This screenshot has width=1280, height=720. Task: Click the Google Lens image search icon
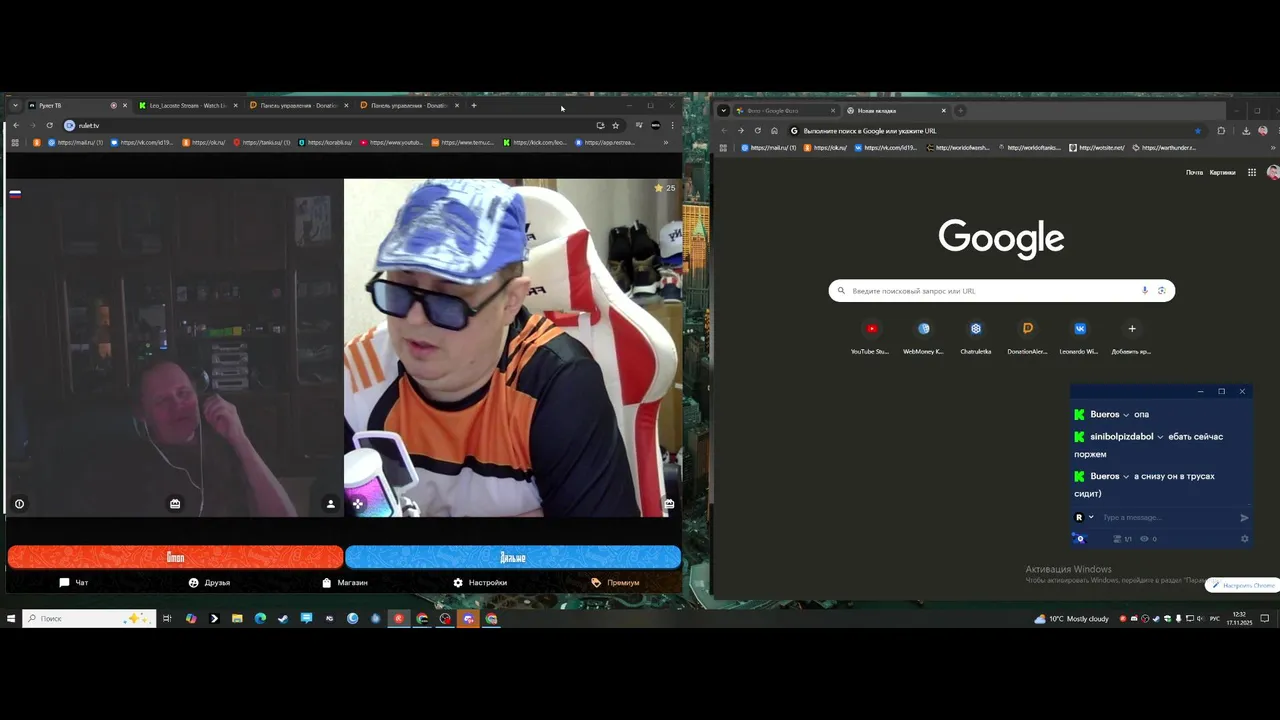tap(1161, 291)
